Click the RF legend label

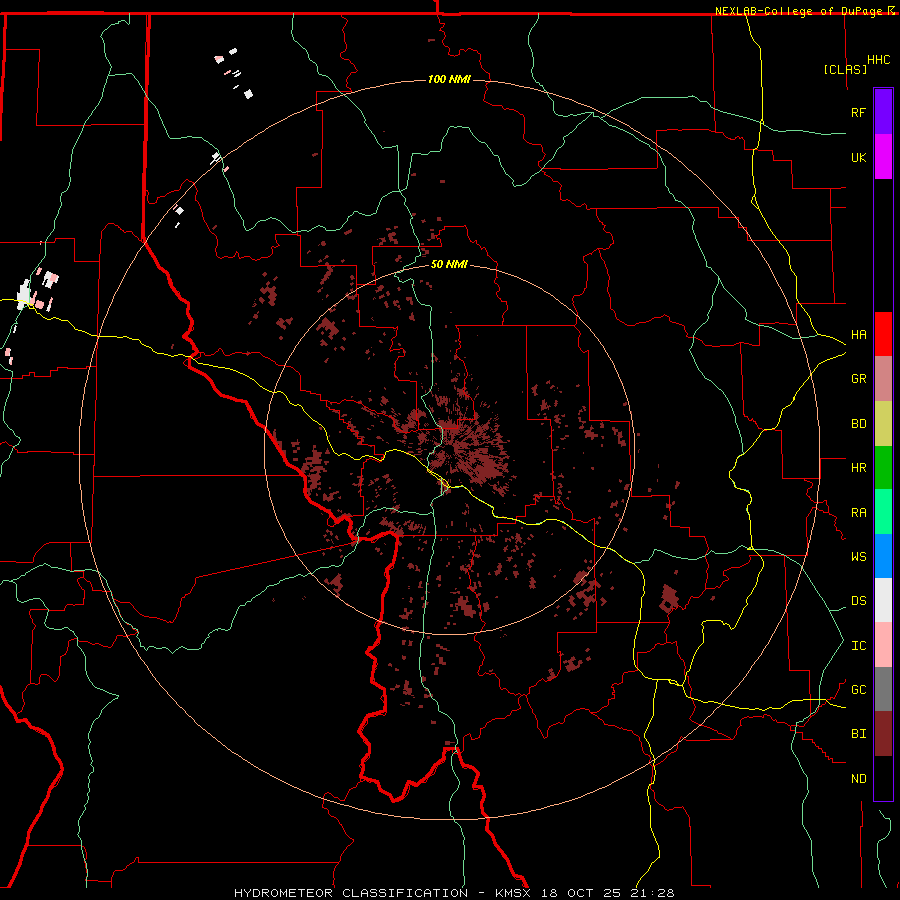click(x=859, y=112)
